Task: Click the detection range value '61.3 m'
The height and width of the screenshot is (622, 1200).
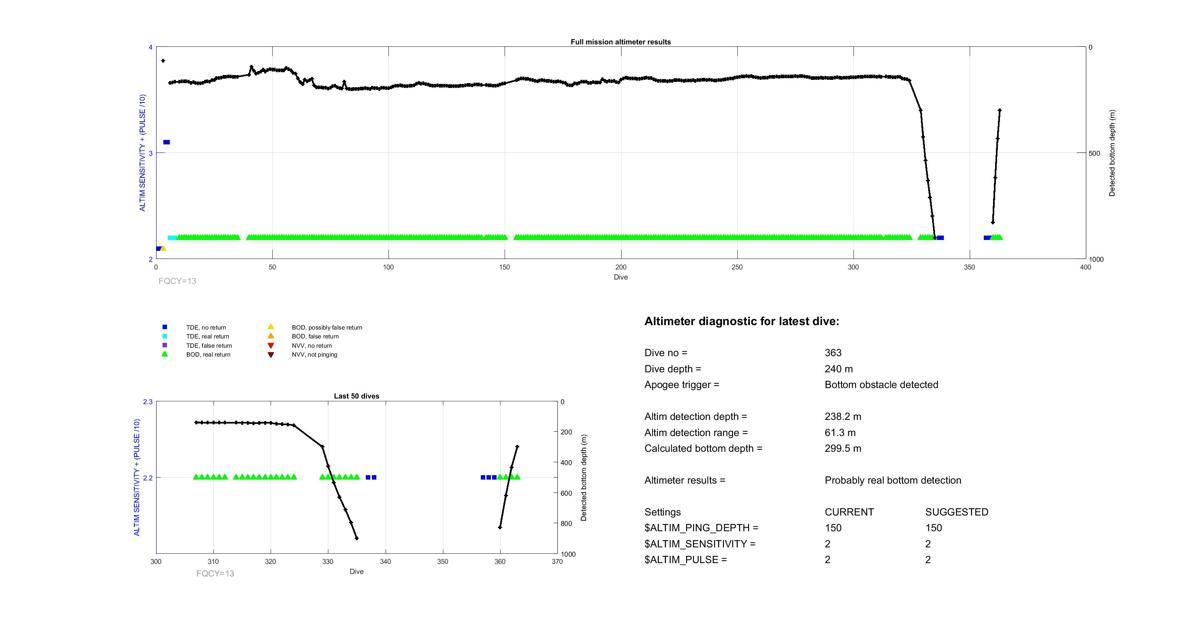Action: point(840,433)
